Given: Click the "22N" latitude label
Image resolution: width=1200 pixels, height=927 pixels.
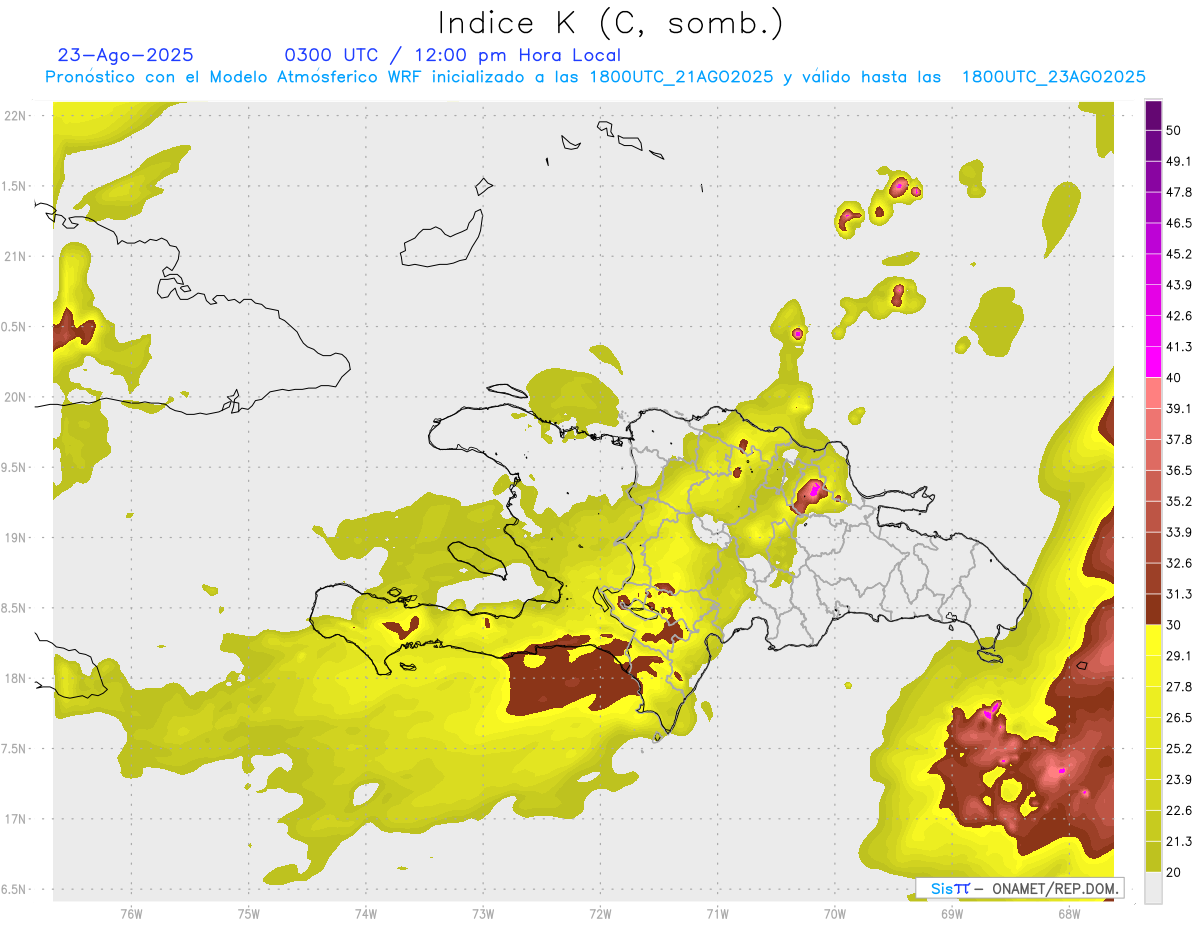Looking at the screenshot, I should [15, 115].
